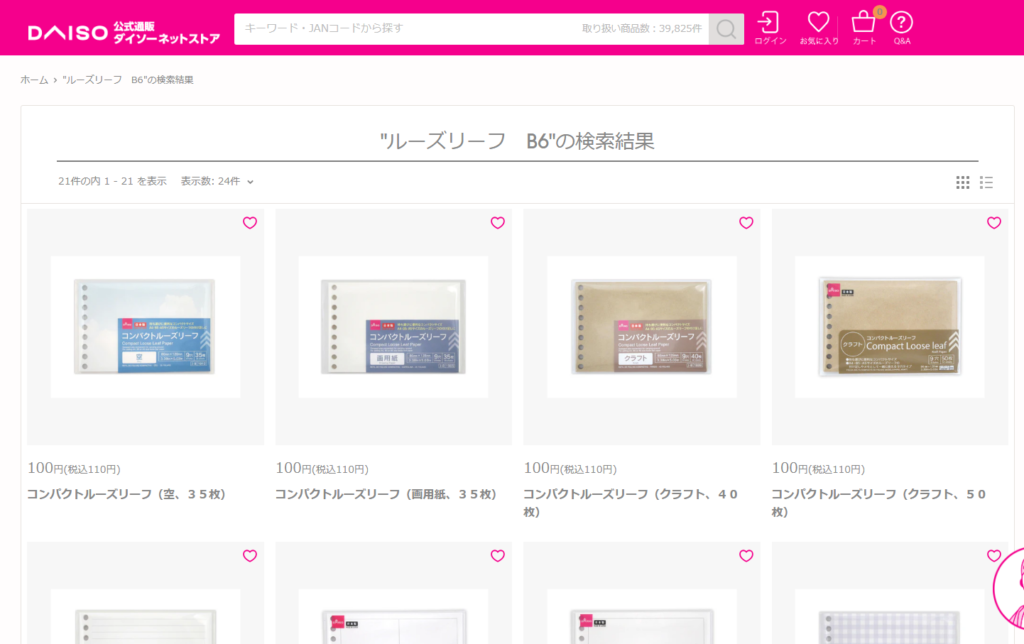This screenshot has width=1024, height=644.
Task: Open product link コンパクトルーズリーフ（クラフト、４０枚）
Action: pos(631,503)
